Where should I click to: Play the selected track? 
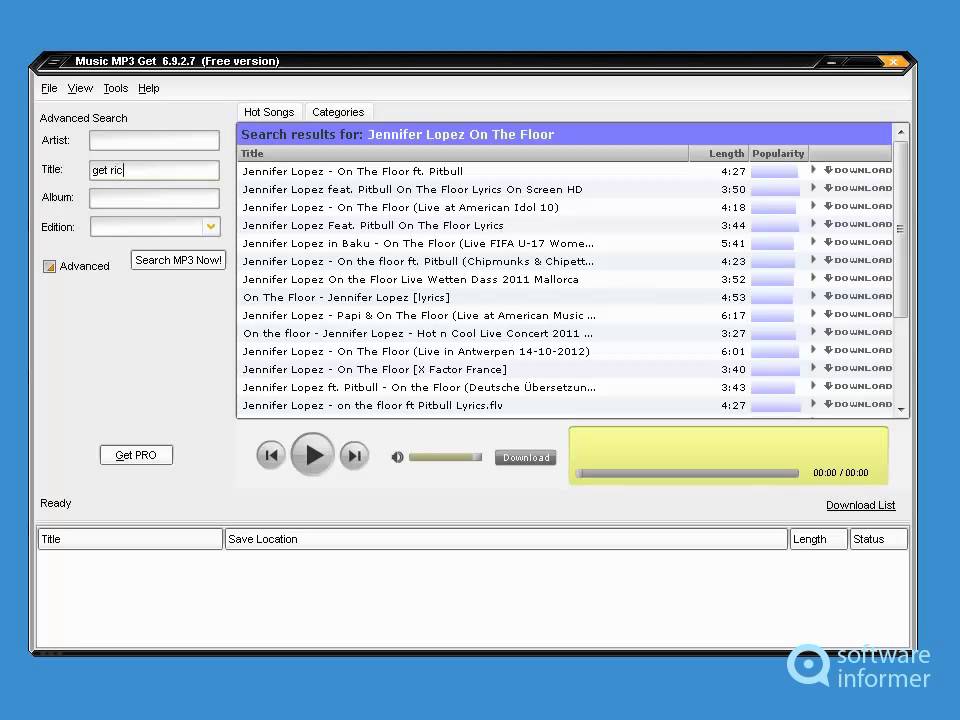point(312,455)
